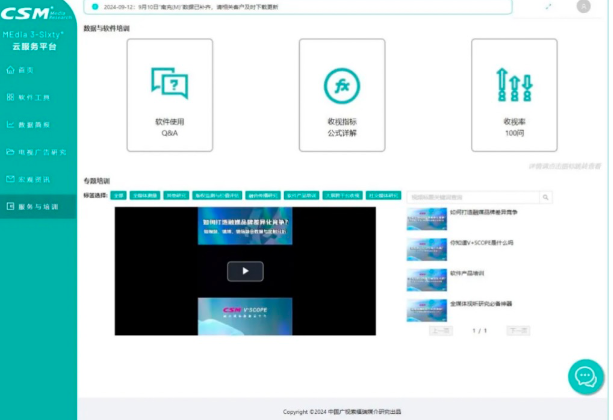Select the 服务与培训 sidebar icon

[x=11, y=206]
